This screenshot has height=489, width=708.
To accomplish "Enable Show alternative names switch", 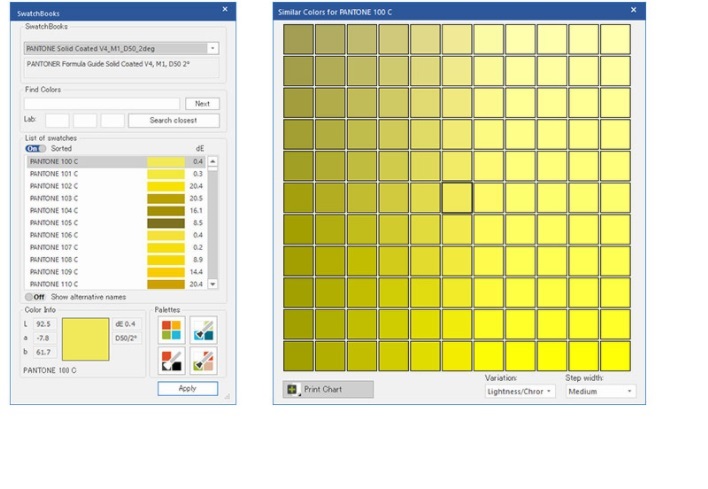I will click(x=35, y=297).
